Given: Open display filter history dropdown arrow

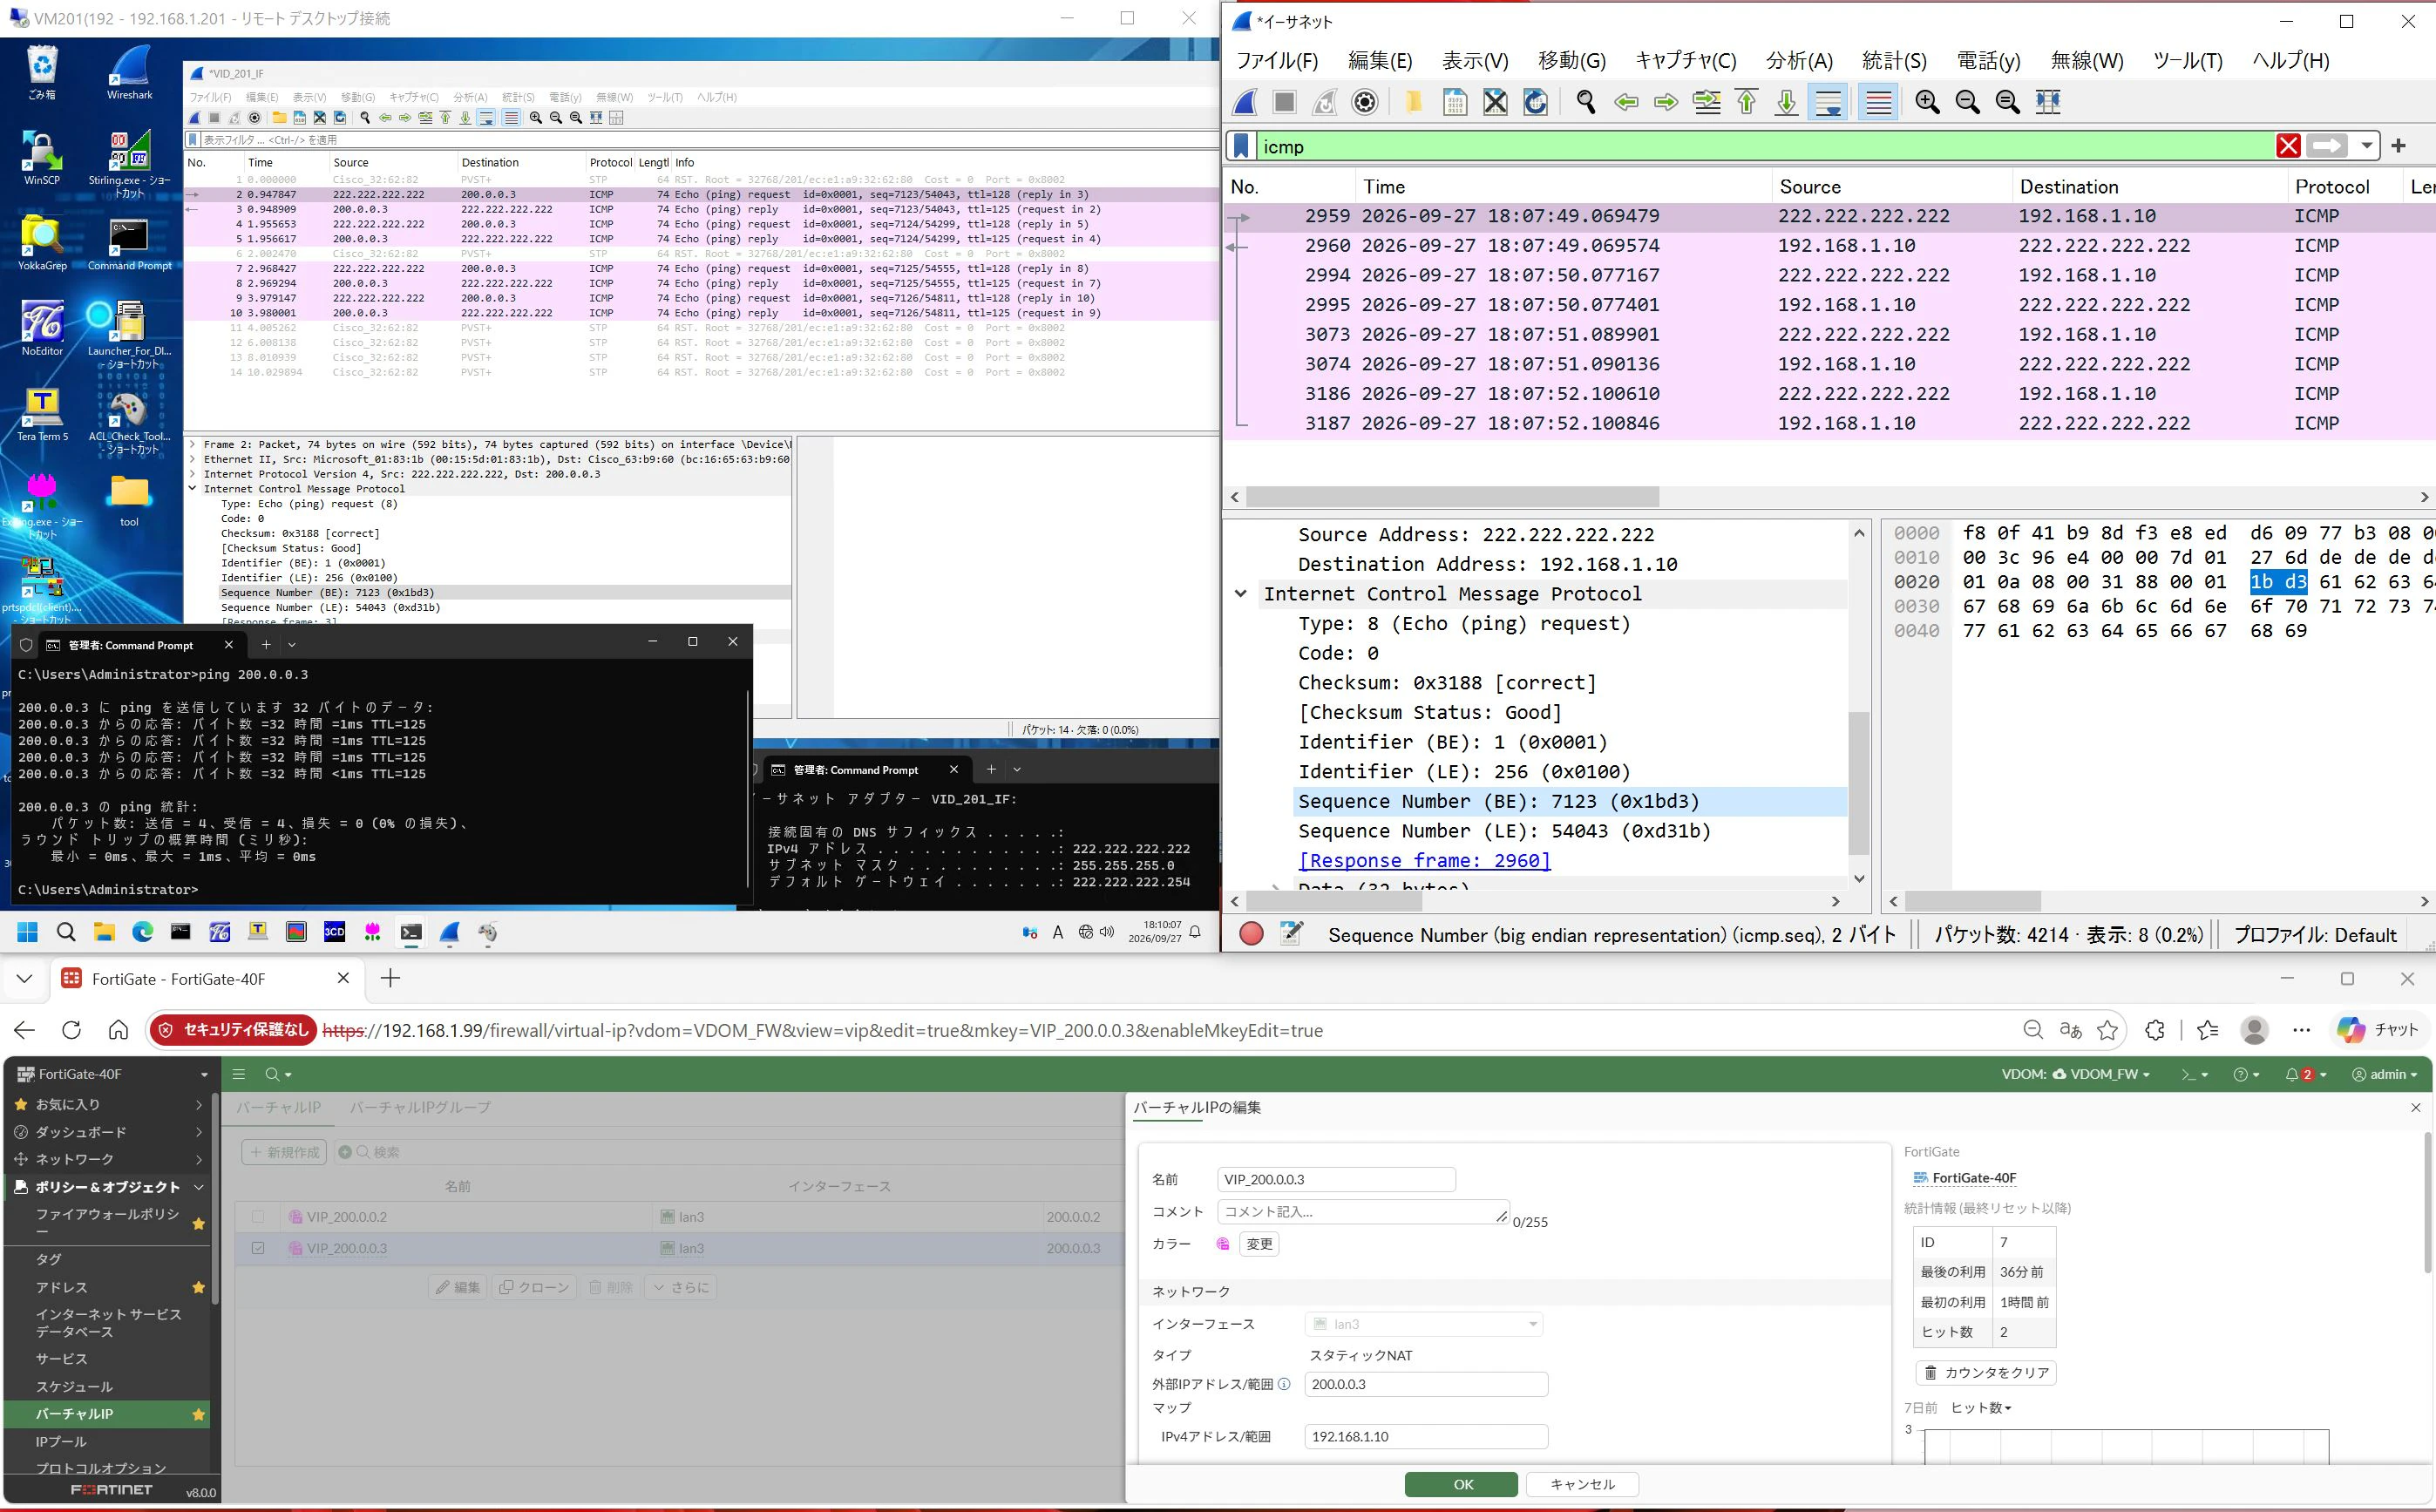Looking at the screenshot, I should pyautogui.click(x=2366, y=146).
